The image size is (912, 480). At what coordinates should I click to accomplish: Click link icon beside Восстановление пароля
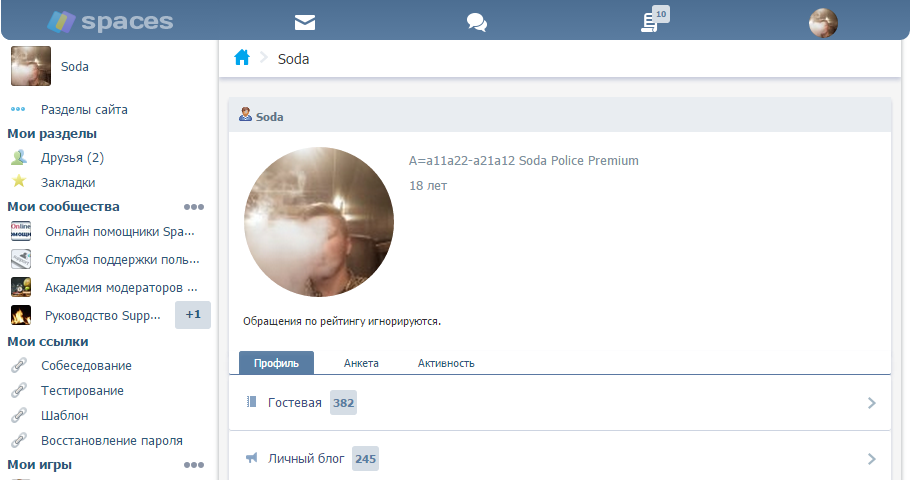click(19, 440)
